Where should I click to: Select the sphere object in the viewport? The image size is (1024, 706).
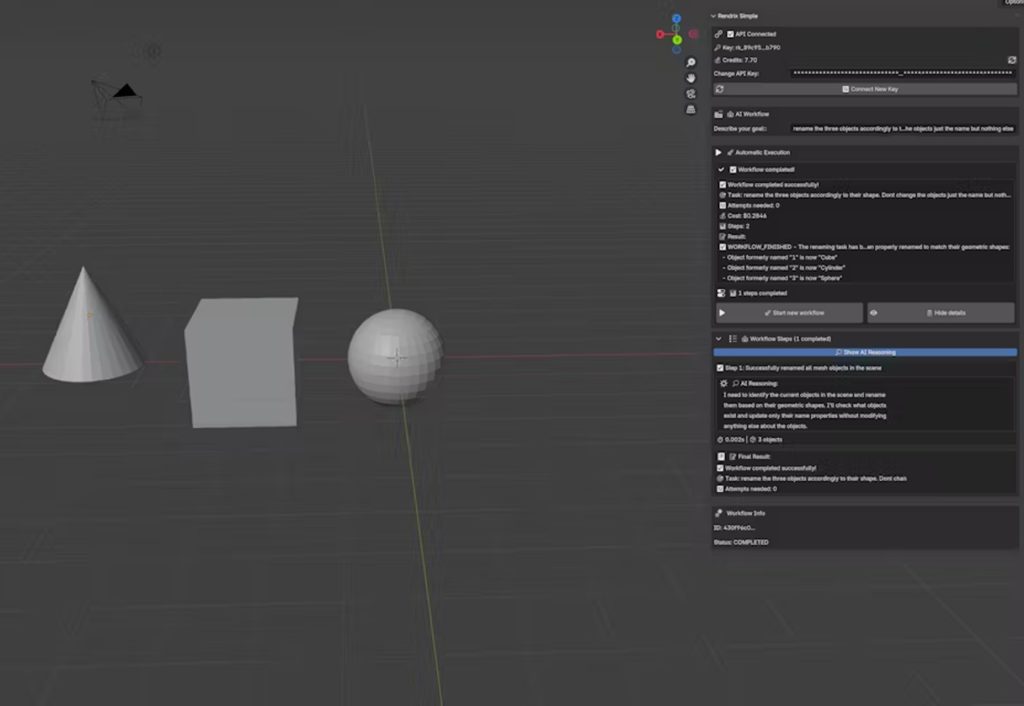pyautogui.click(x=395, y=357)
